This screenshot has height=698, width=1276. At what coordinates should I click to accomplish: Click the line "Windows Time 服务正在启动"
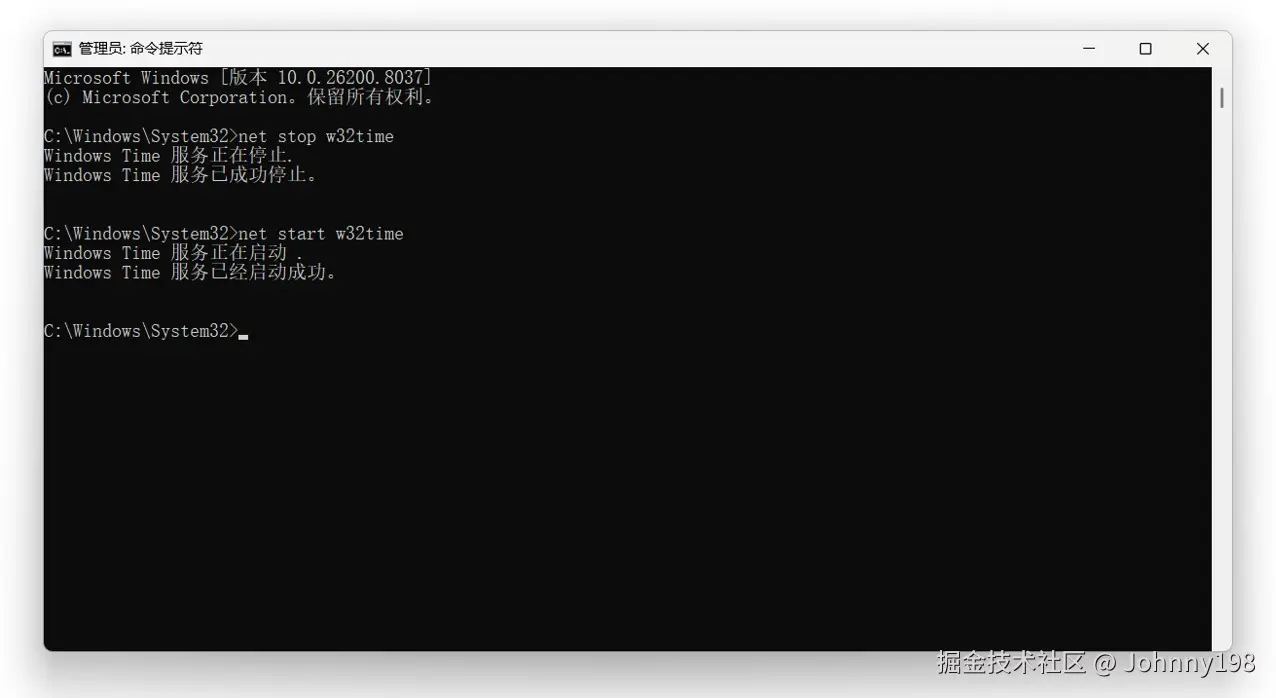[x=172, y=253]
